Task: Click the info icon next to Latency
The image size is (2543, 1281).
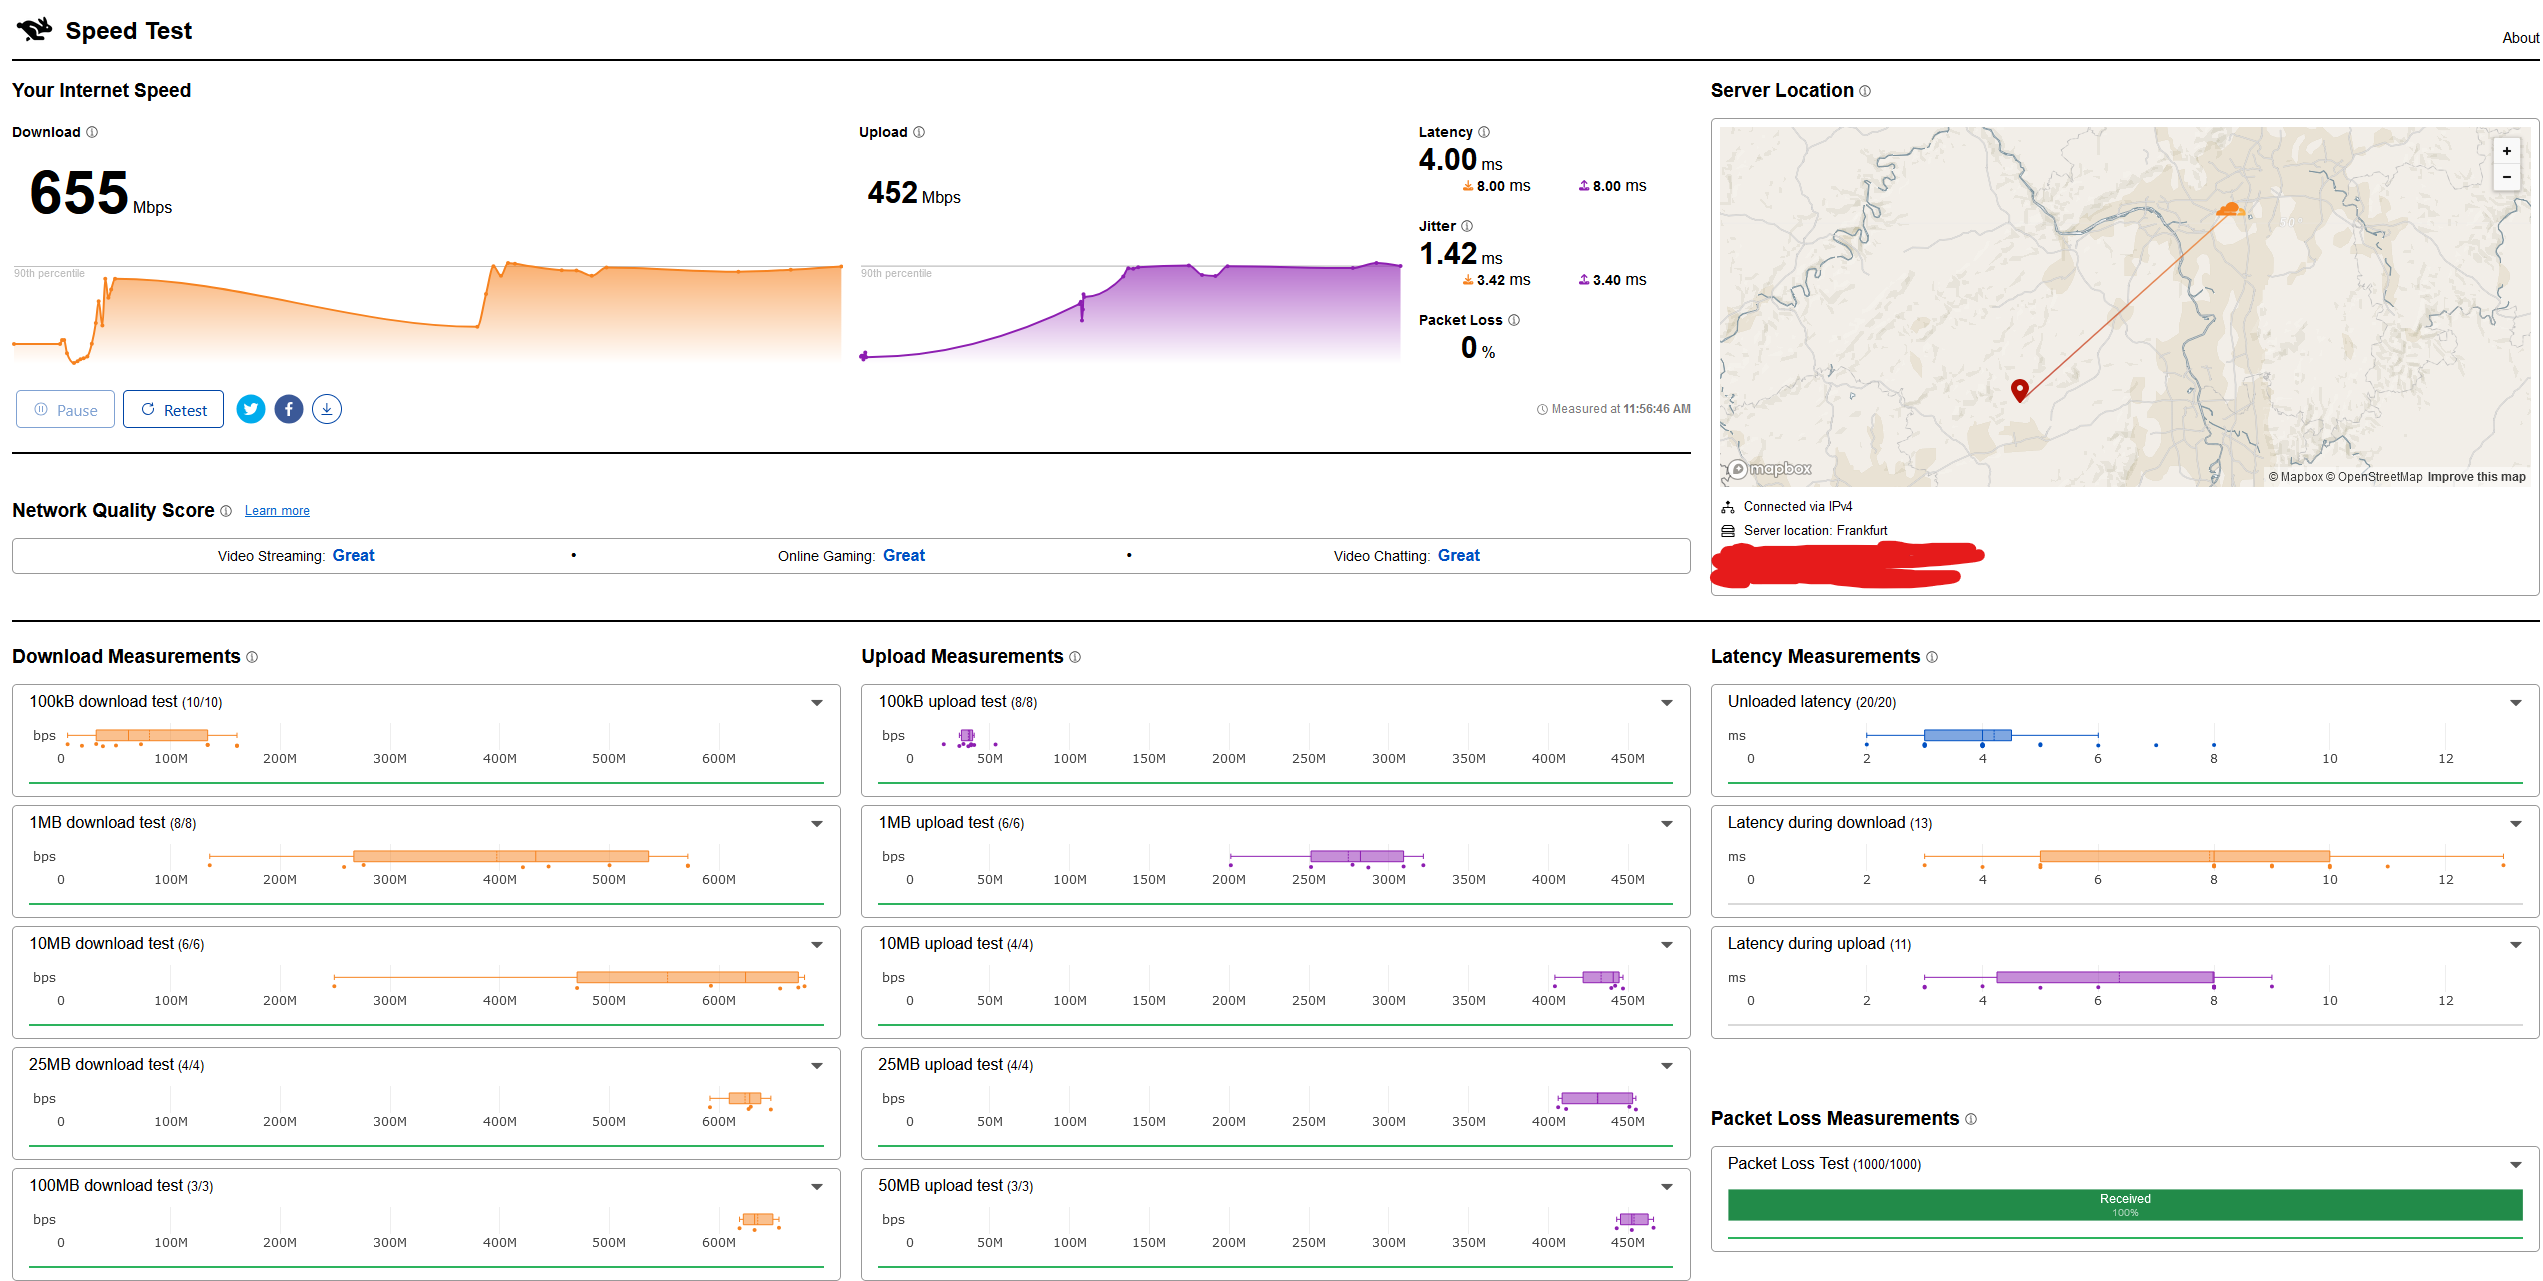Action: tap(1484, 132)
